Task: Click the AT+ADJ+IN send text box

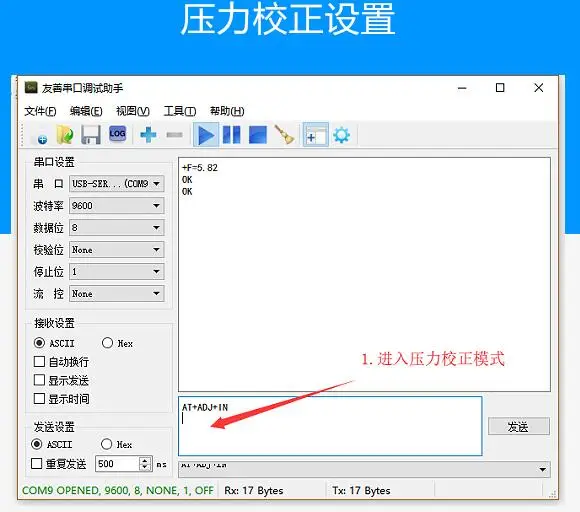Action: point(330,426)
